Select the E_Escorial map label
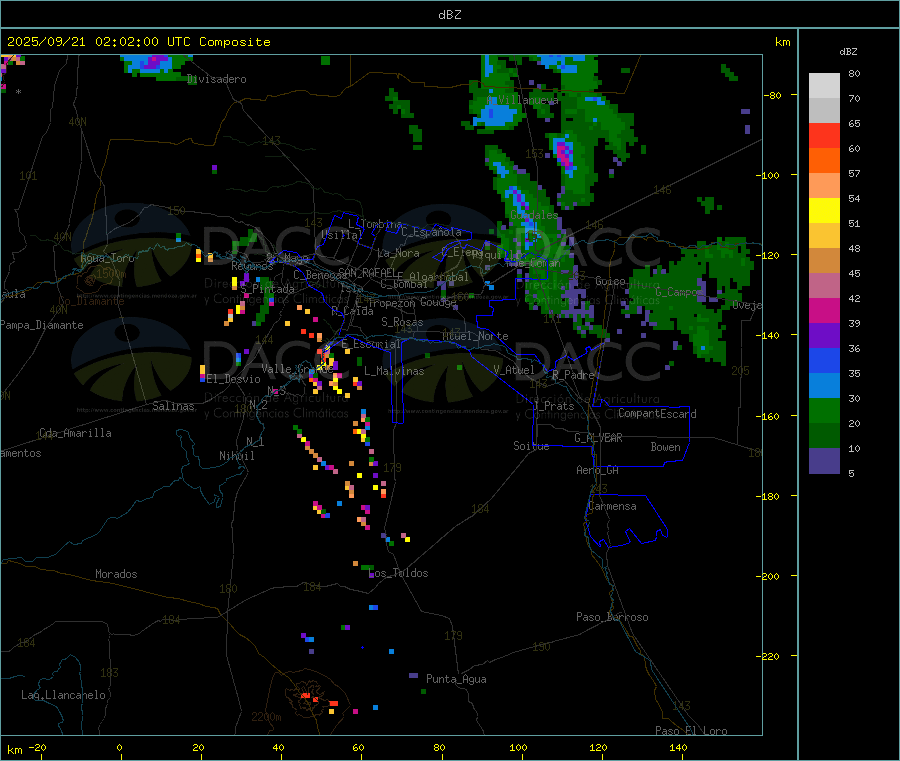The width and height of the screenshot is (900, 761). coord(371,344)
